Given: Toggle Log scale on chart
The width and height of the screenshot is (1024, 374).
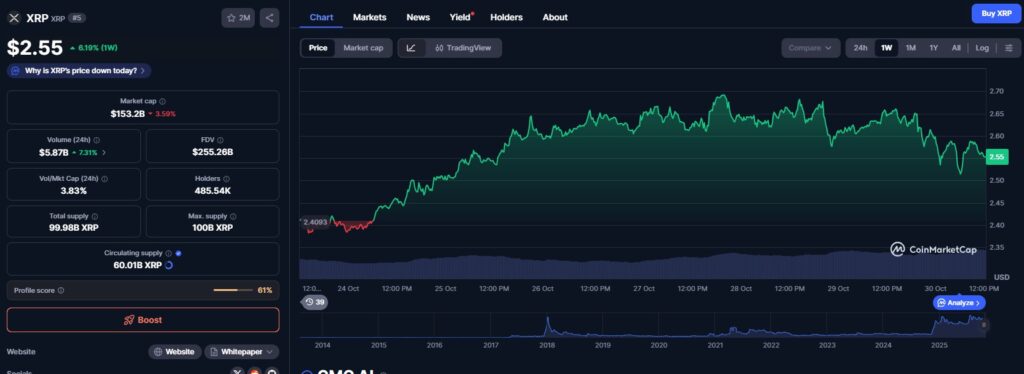Looking at the screenshot, I should (982, 48).
